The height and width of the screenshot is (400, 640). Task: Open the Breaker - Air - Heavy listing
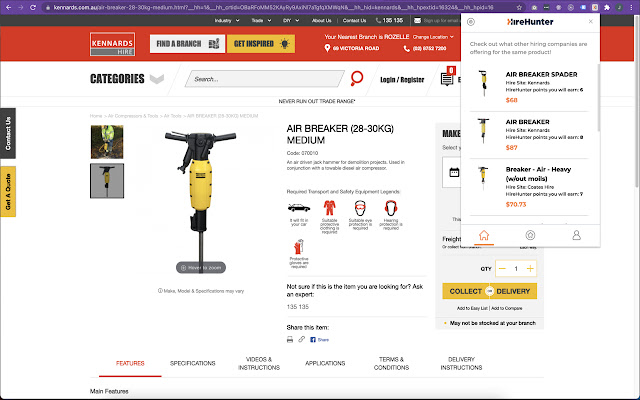tap(529, 187)
